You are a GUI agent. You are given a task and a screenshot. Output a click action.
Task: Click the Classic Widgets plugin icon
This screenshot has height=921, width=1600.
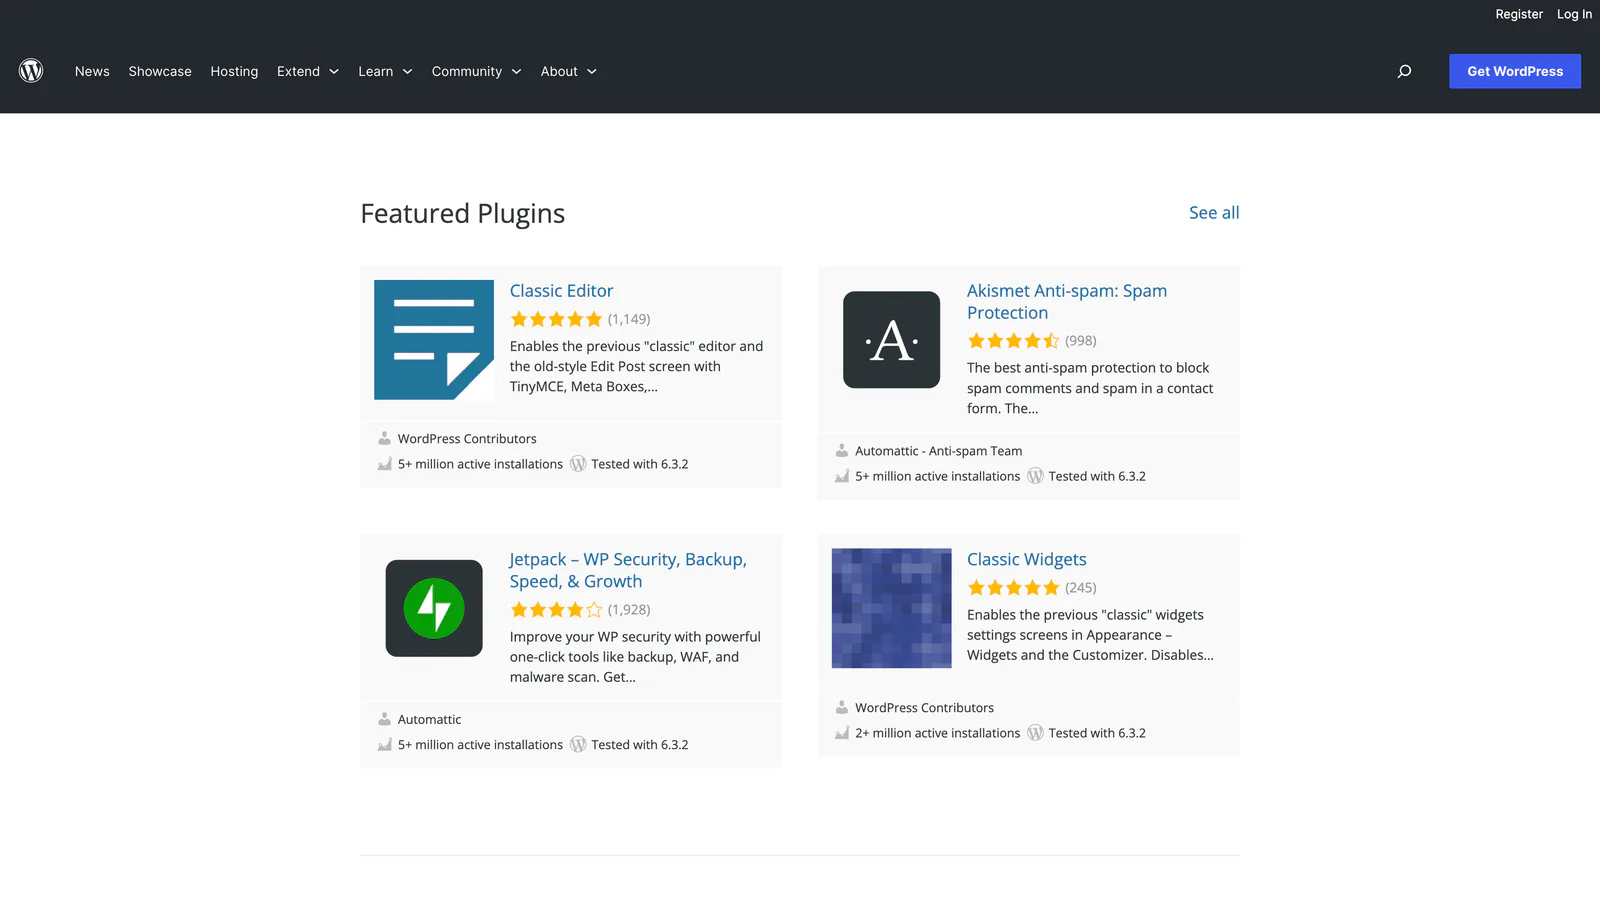click(891, 608)
